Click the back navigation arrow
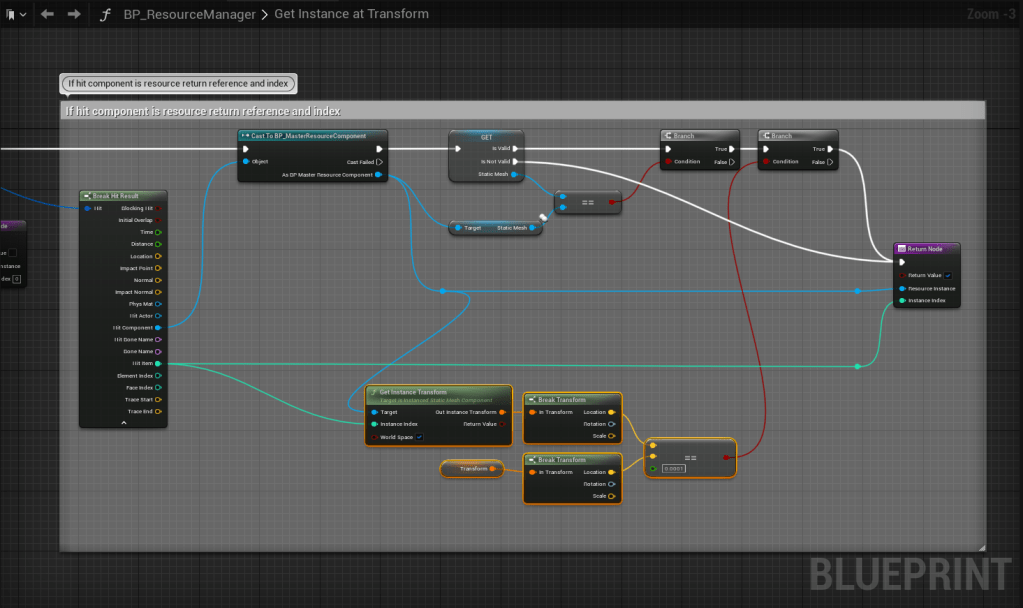Screen dimensions: 1023x608 [x=47, y=14]
